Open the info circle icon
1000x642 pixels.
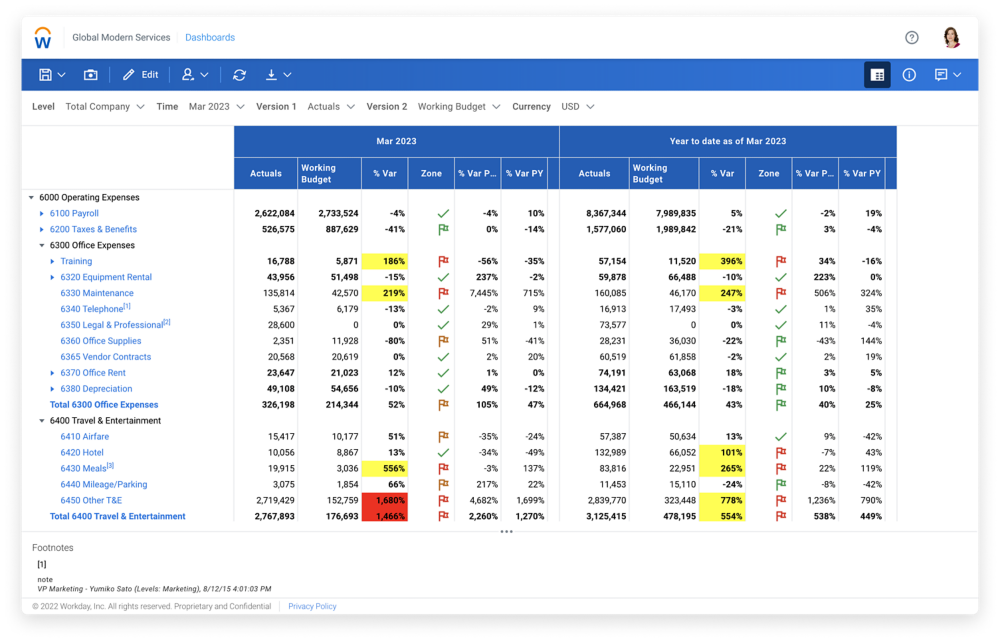pos(909,75)
